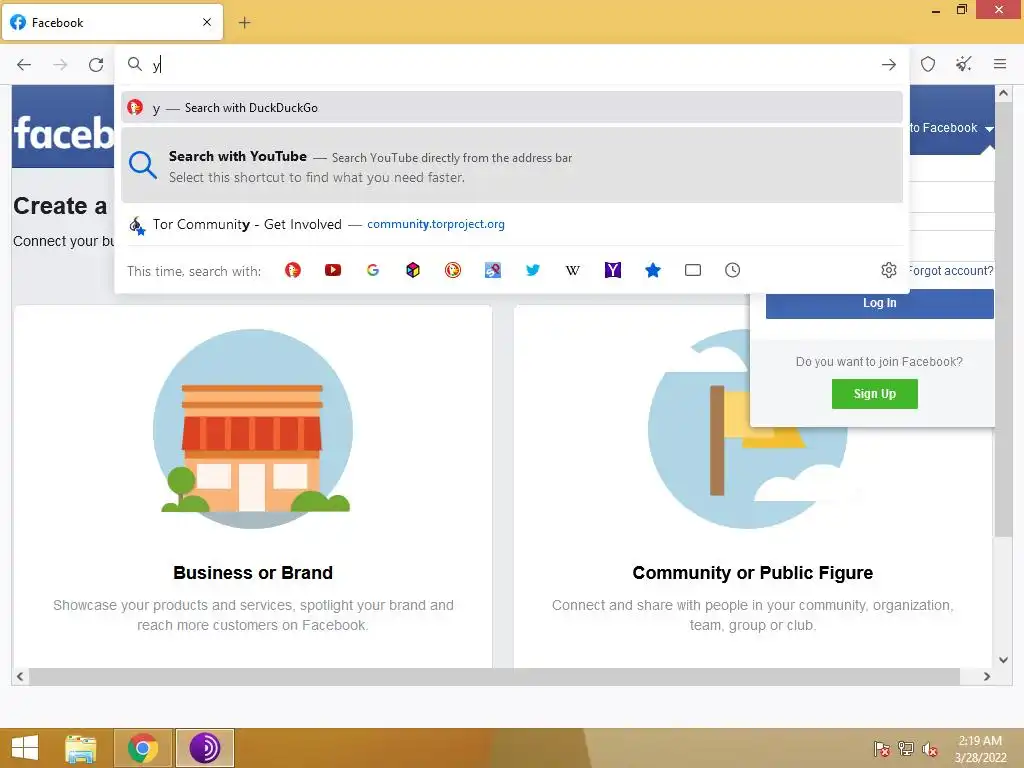Image resolution: width=1024 pixels, height=768 pixels.
Task: Click the 'Do you want to join Facebook?' text
Action: [879, 362]
